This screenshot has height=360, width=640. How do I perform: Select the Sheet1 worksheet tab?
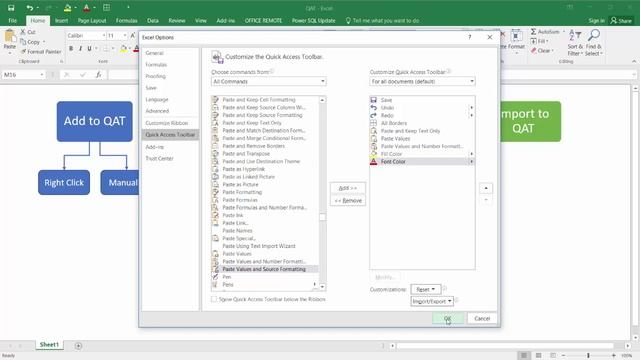click(49, 345)
